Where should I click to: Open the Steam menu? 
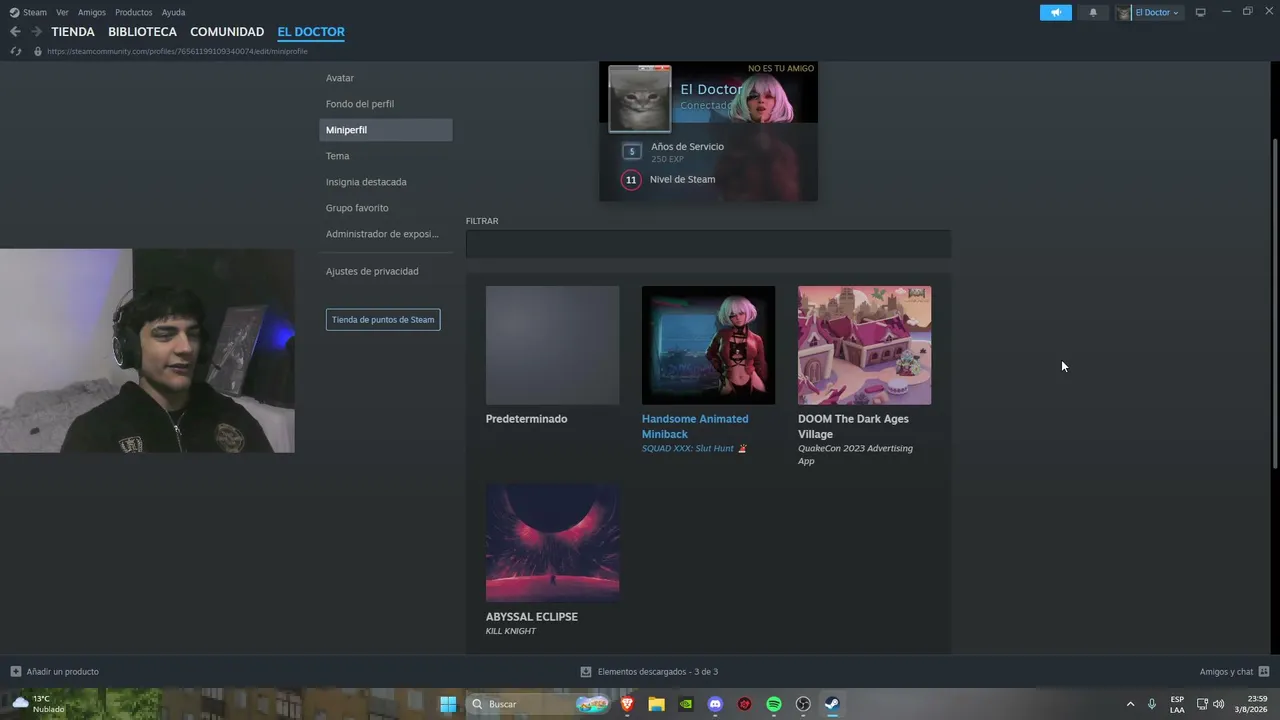point(35,12)
